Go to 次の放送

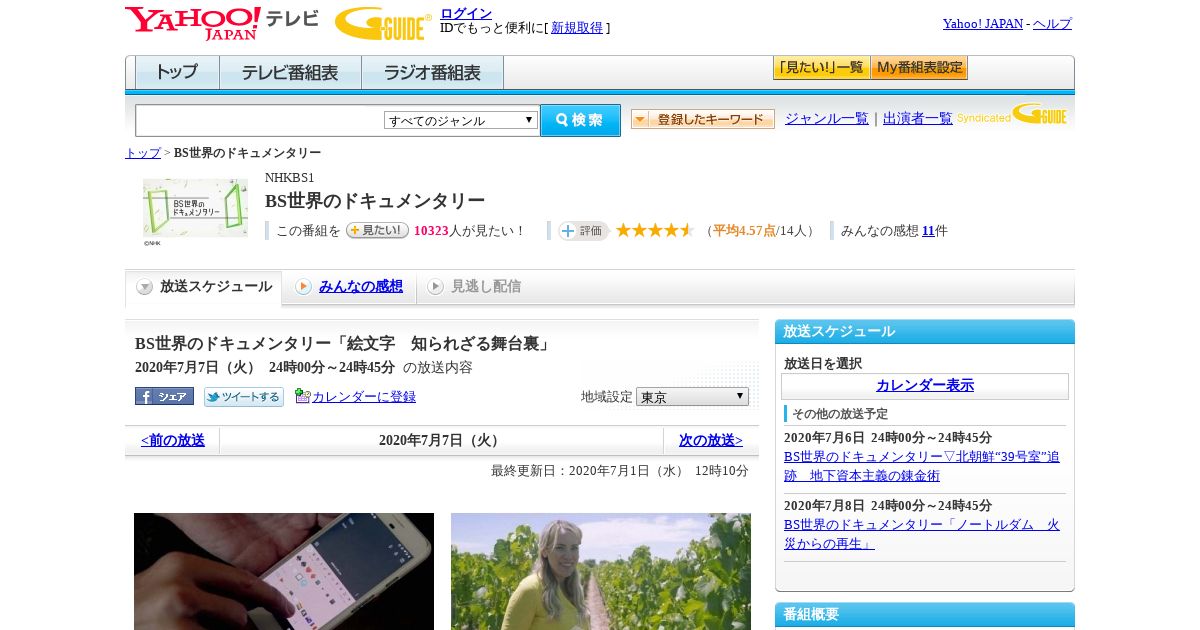[711, 441]
